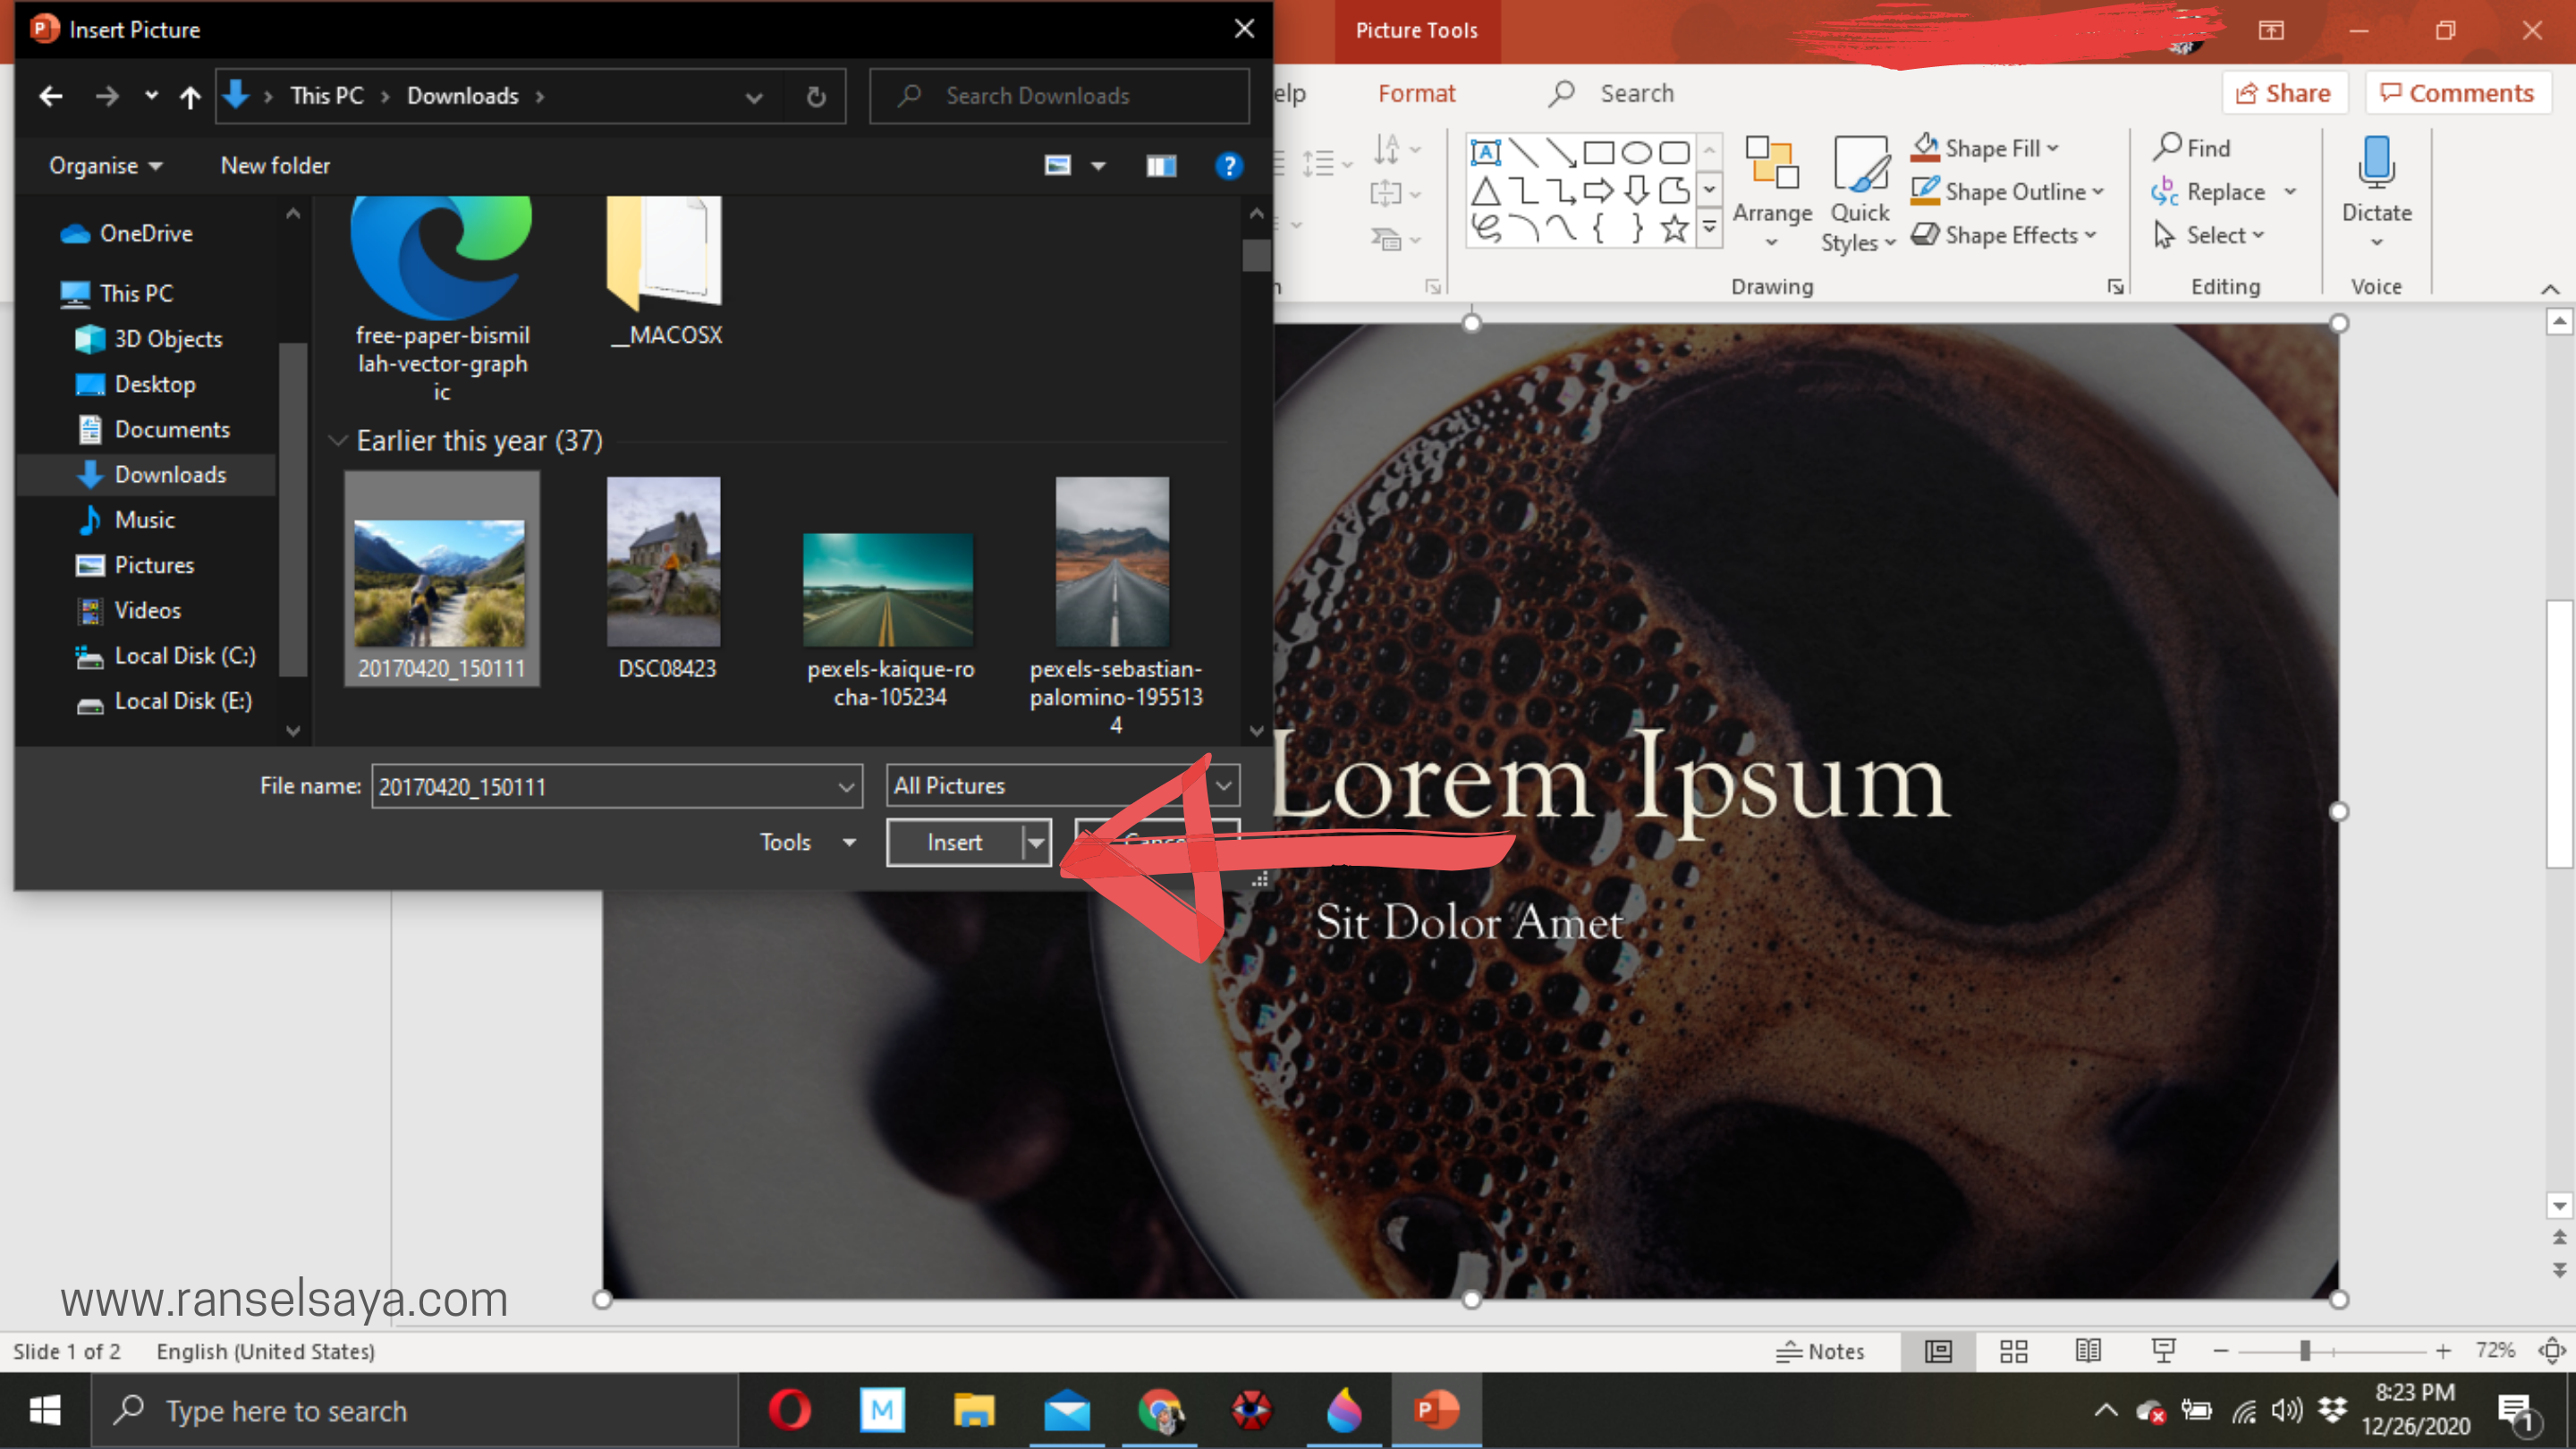
Task: Open the Format ribbon tab
Action: click(x=1416, y=94)
